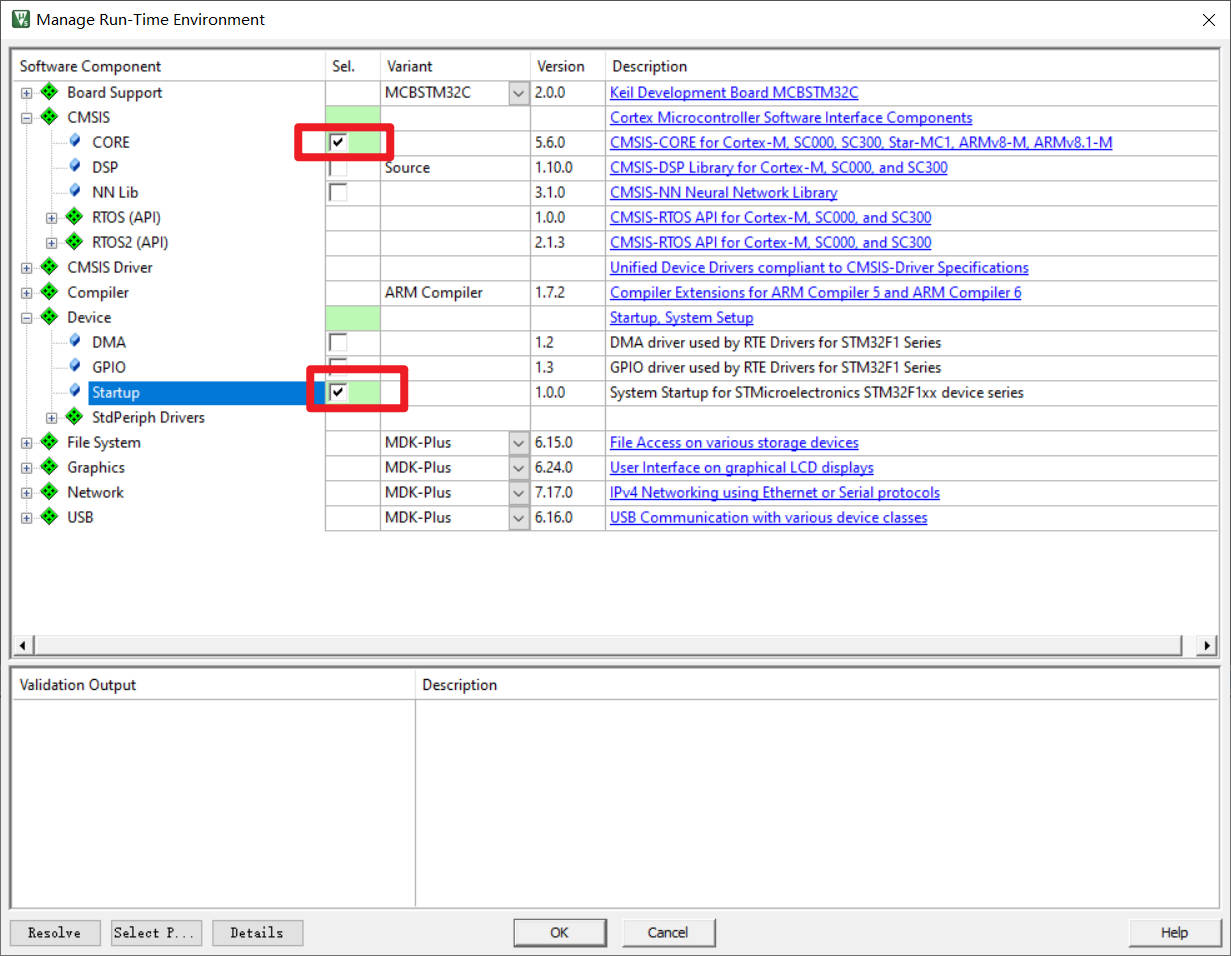This screenshot has width=1231, height=956.
Task: Click the Device green diamond icon
Action: pyautogui.click(x=49, y=317)
